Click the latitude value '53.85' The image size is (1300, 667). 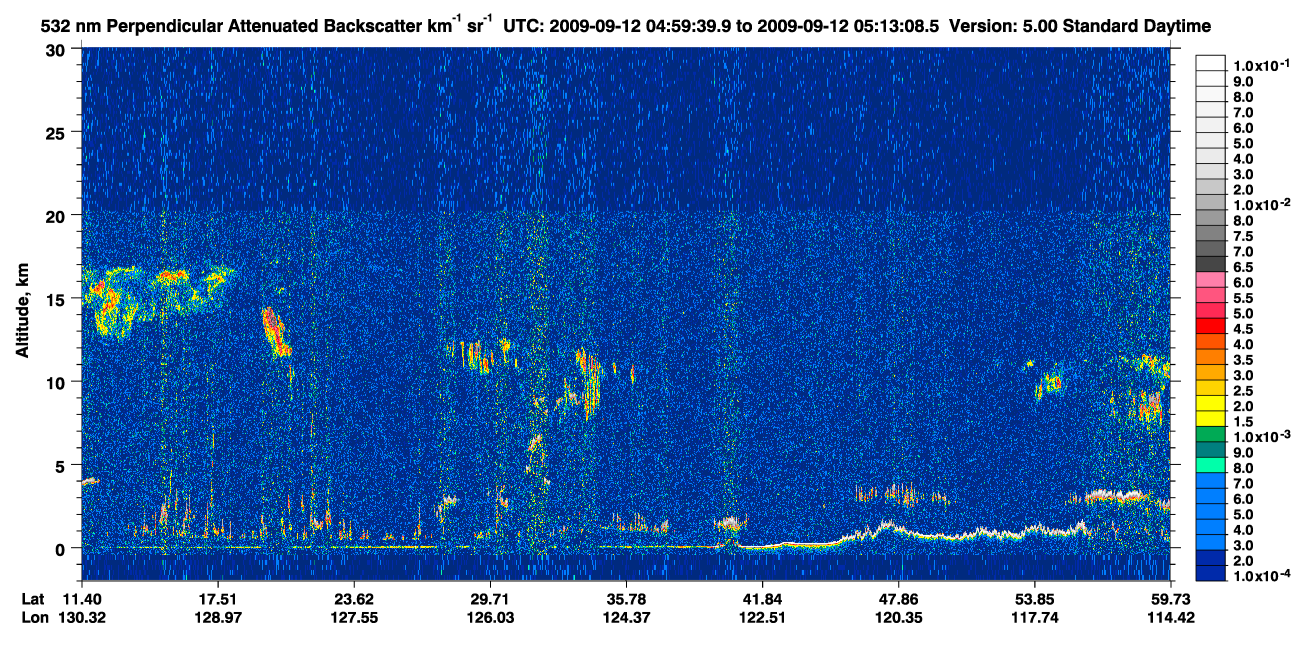[1034, 599]
